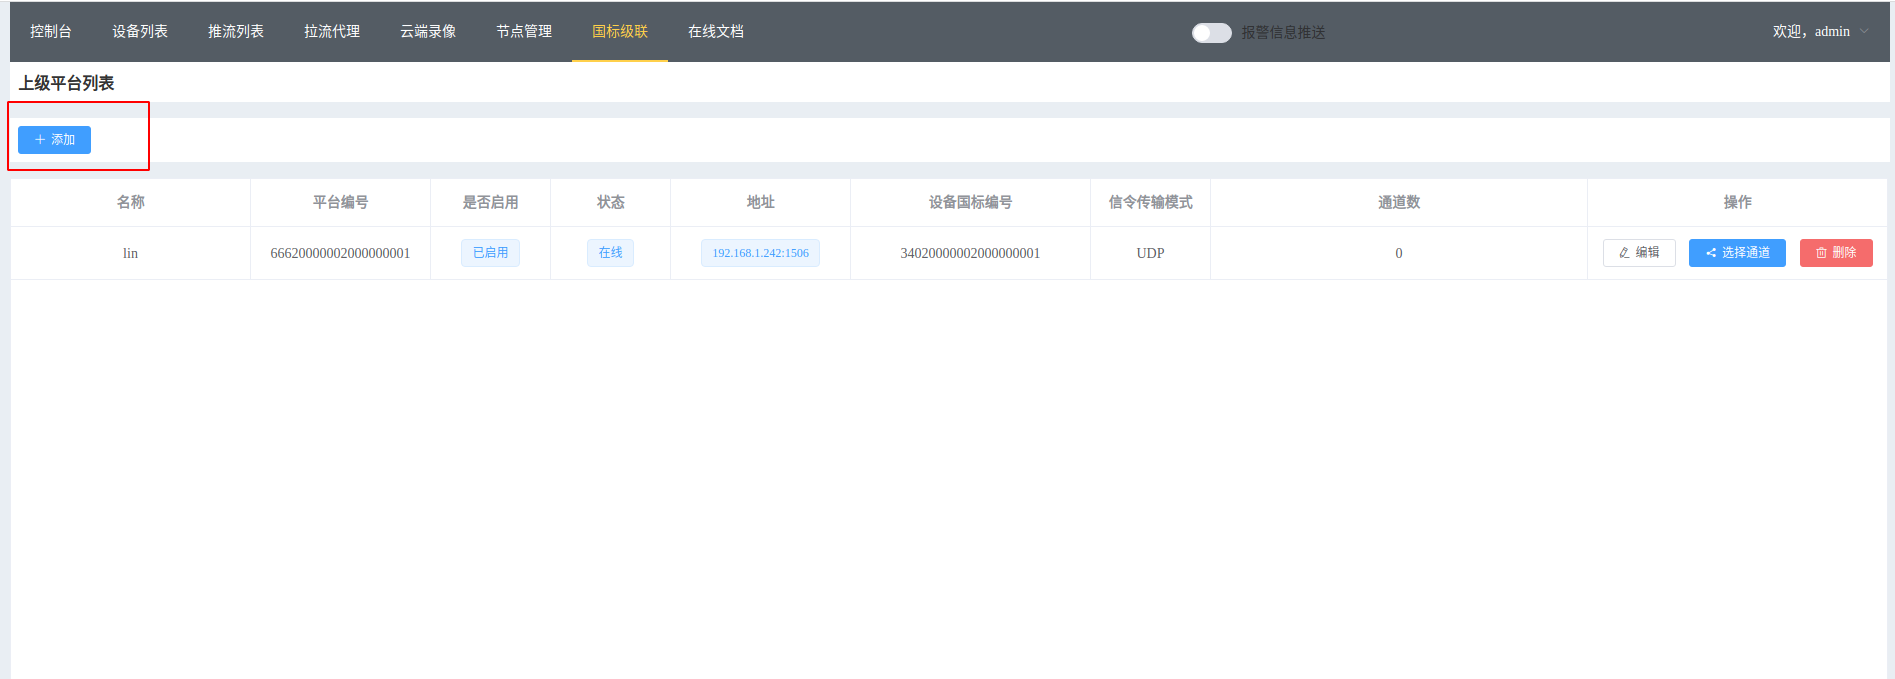Viewport: 1895px width, 679px height.
Task: Click the plus icon in add button
Action: (40, 140)
